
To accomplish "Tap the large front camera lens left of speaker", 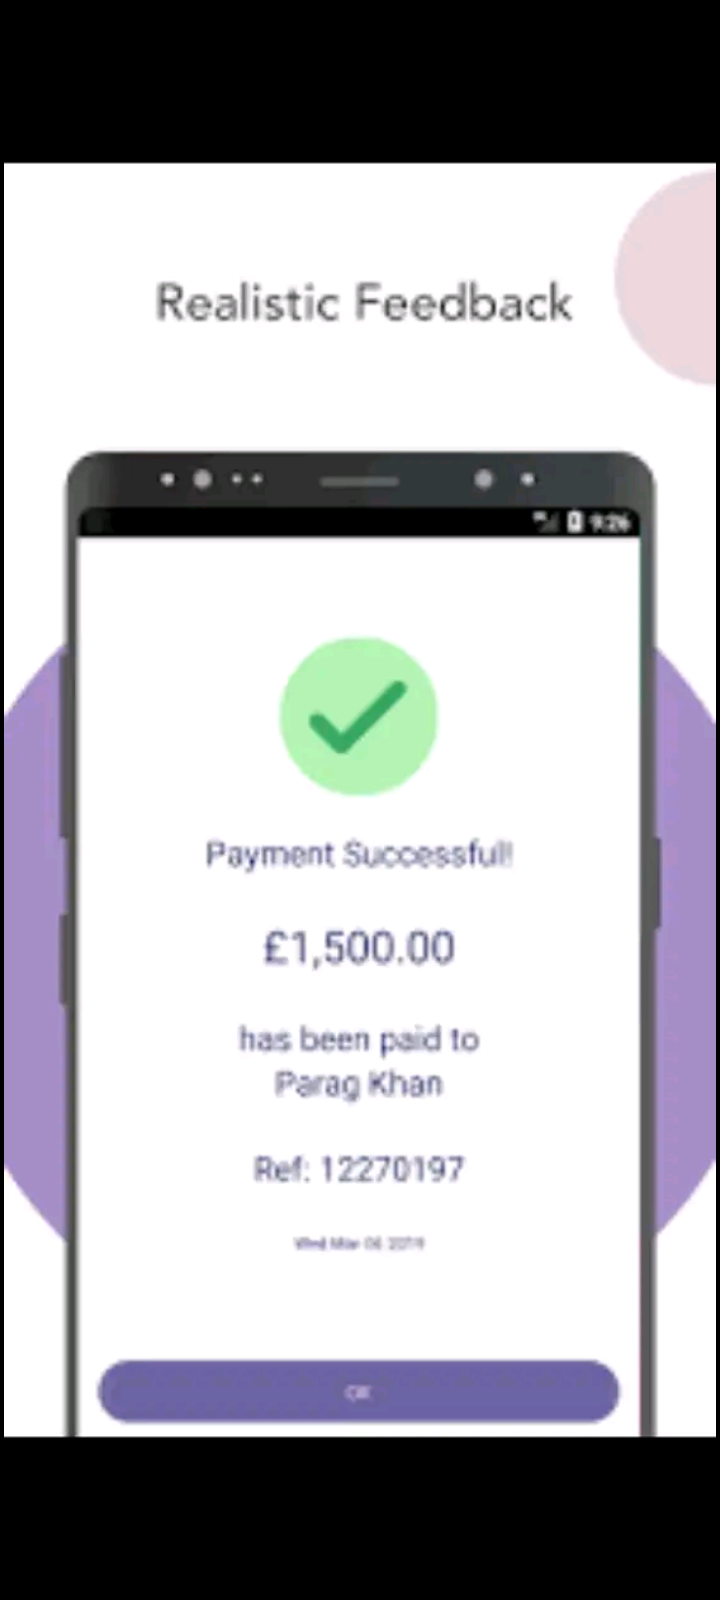I will click(202, 480).
